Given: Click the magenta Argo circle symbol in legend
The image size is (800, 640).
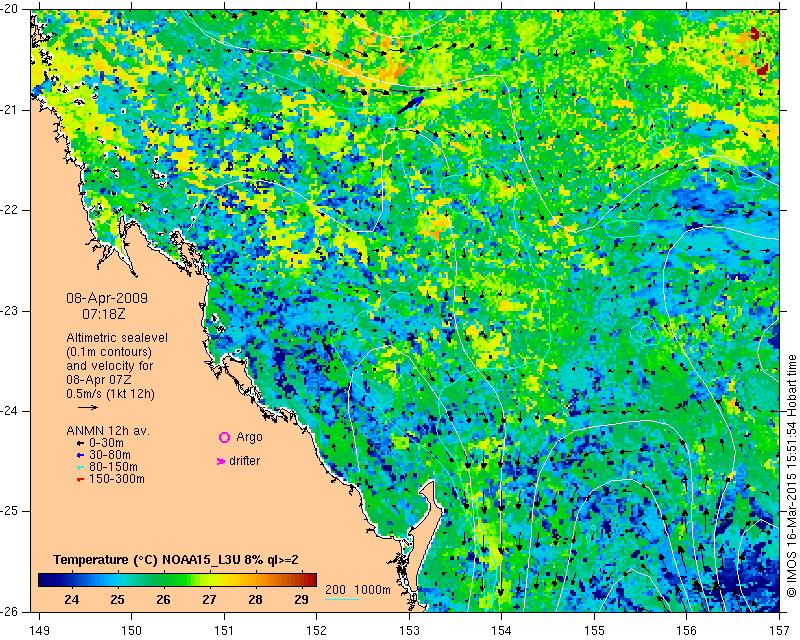Looking at the screenshot, I should [224, 437].
